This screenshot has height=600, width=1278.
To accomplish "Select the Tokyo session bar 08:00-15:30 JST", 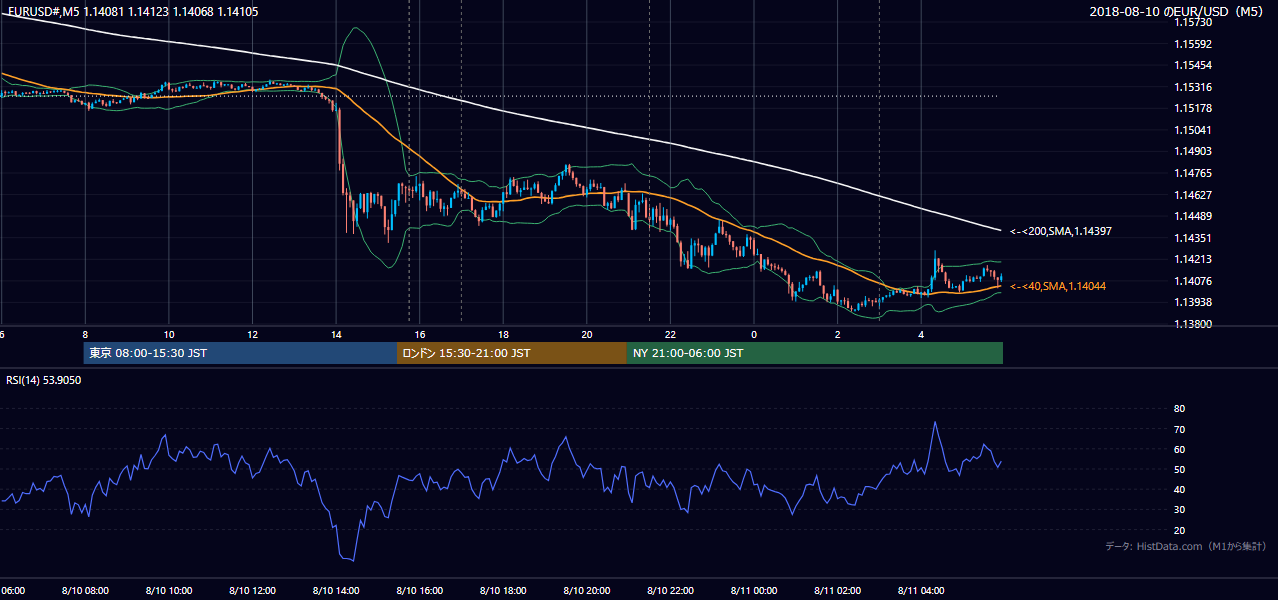I will click(240, 353).
